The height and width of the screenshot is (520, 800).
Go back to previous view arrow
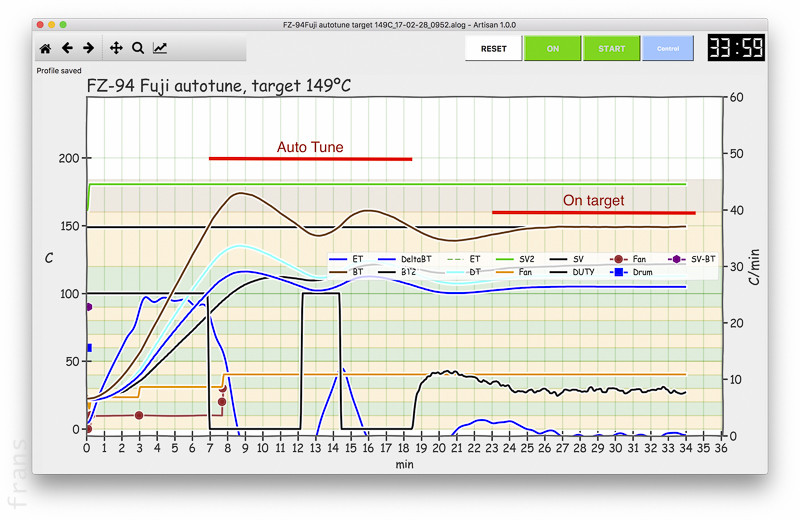(x=67, y=48)
